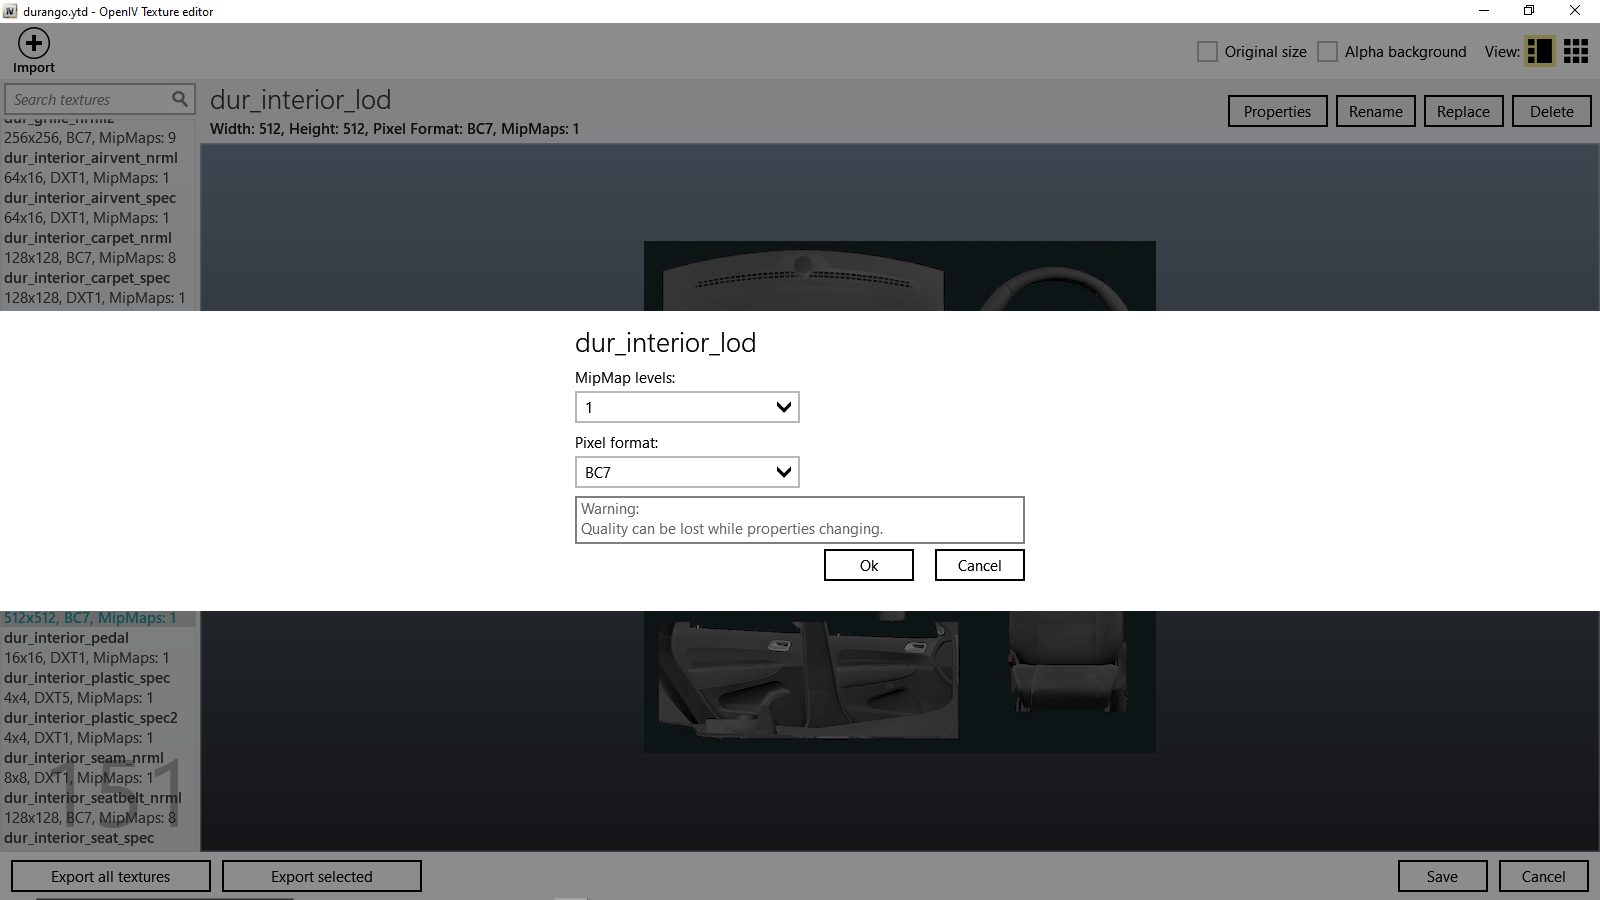Click the bottom-right Cancel button
The image size is (1600, 900).
pyautogui.click(x=1543, y=876)
